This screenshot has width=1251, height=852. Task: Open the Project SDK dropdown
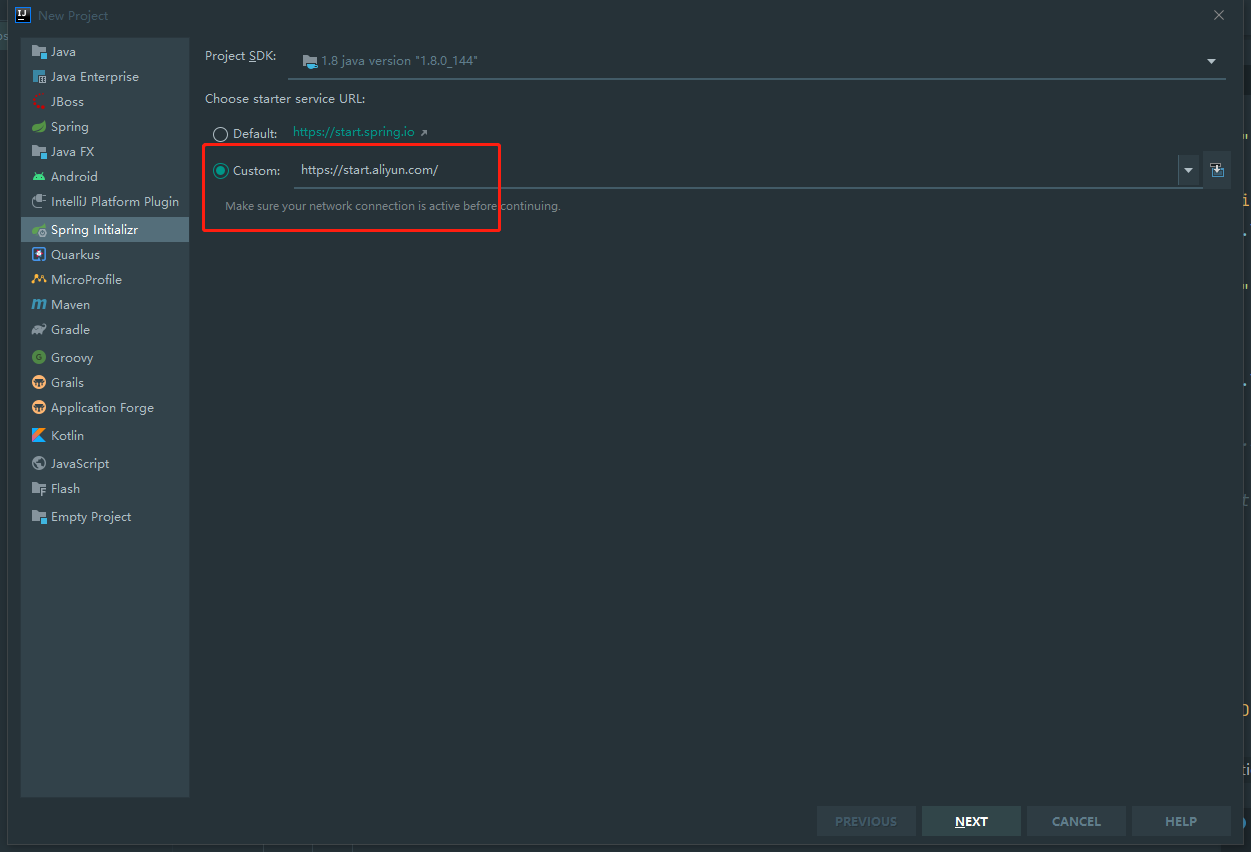[x=1210, y=60]
